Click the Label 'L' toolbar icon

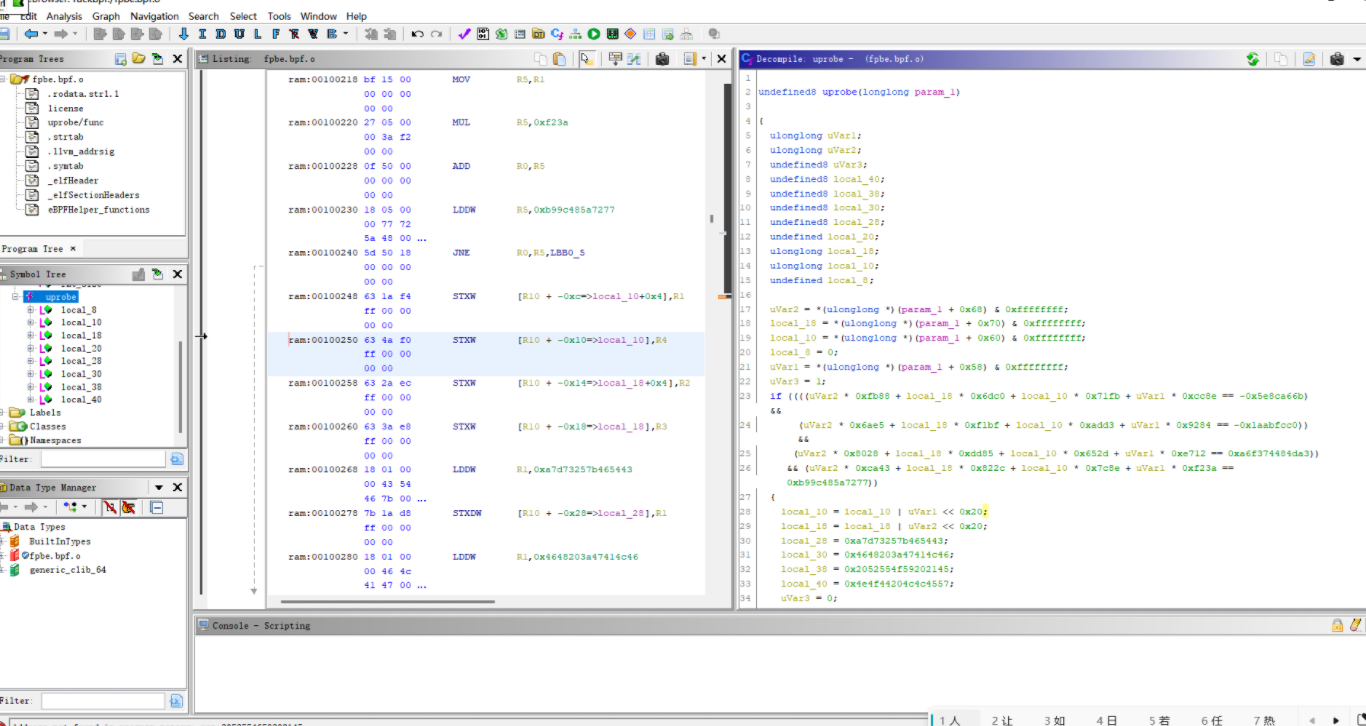coord(257,34)
